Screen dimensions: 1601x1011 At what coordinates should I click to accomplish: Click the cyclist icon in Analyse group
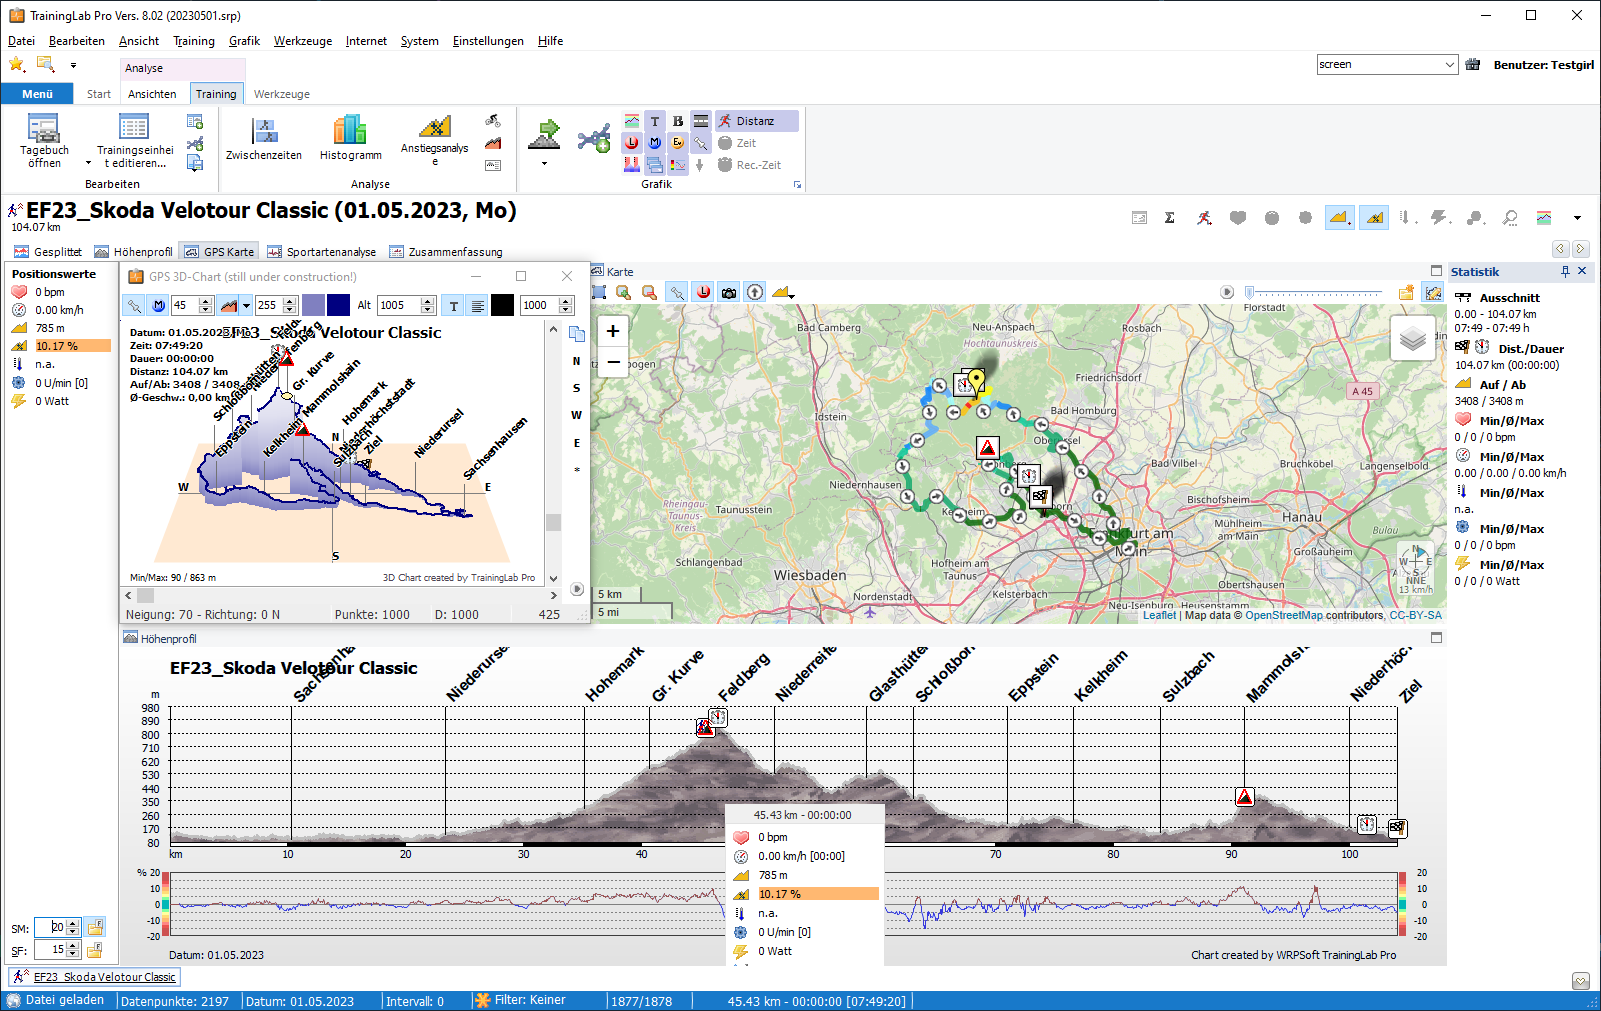pyautogui.click(x=493, y=121)
